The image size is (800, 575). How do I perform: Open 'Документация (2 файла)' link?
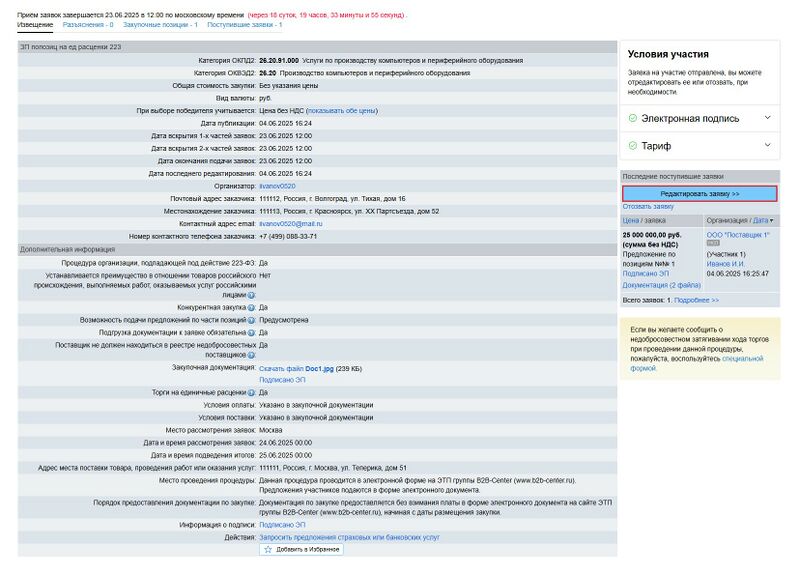click(661, 285)
